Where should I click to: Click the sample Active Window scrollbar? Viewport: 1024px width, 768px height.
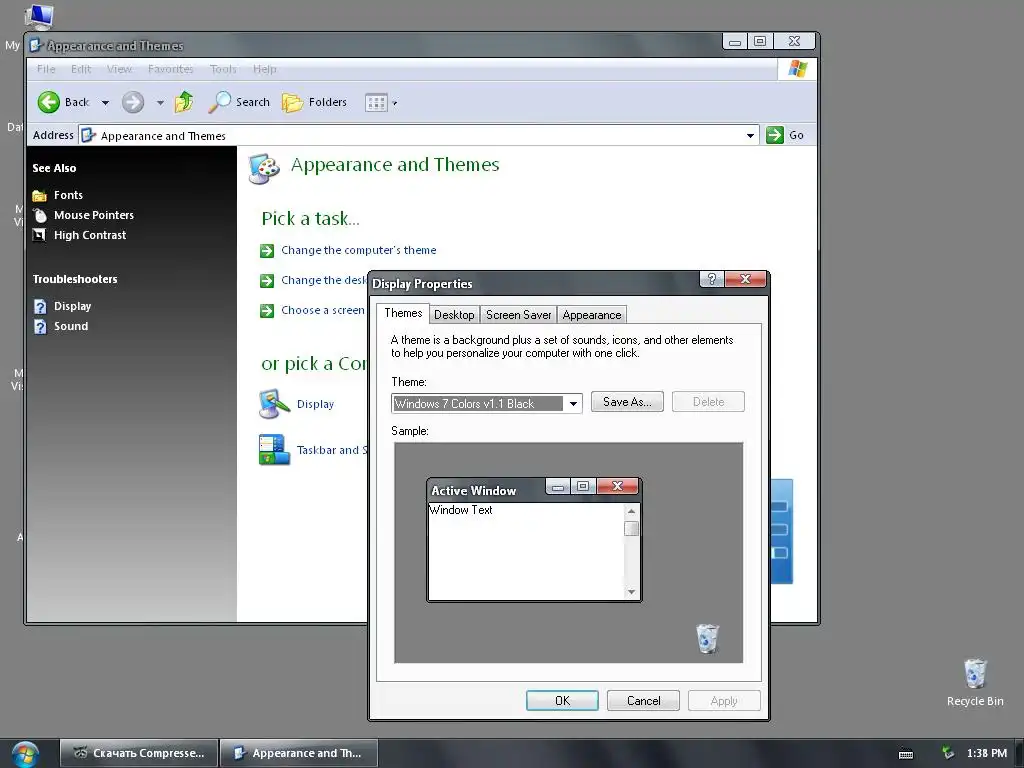tap(631, 551)
